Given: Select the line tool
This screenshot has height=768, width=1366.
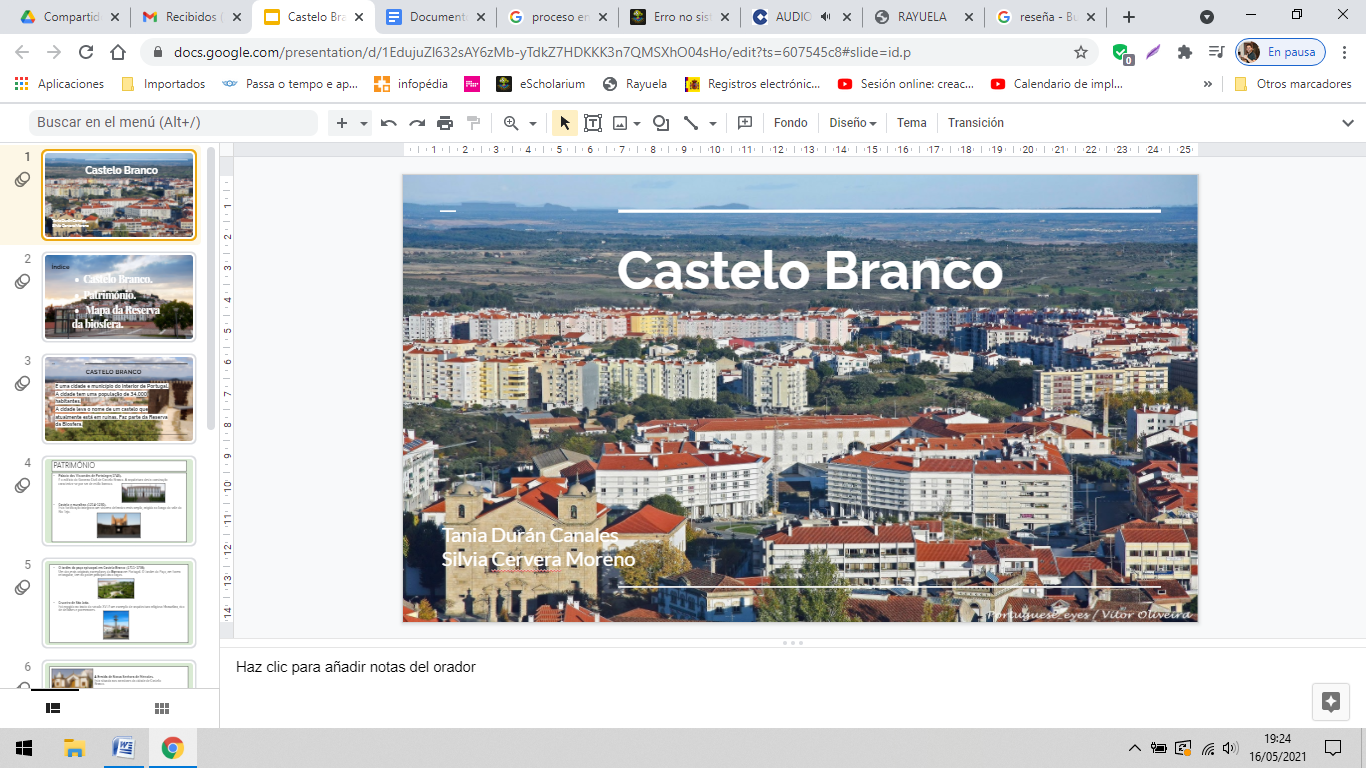Looking at the screenshot, I should [691, 123].
